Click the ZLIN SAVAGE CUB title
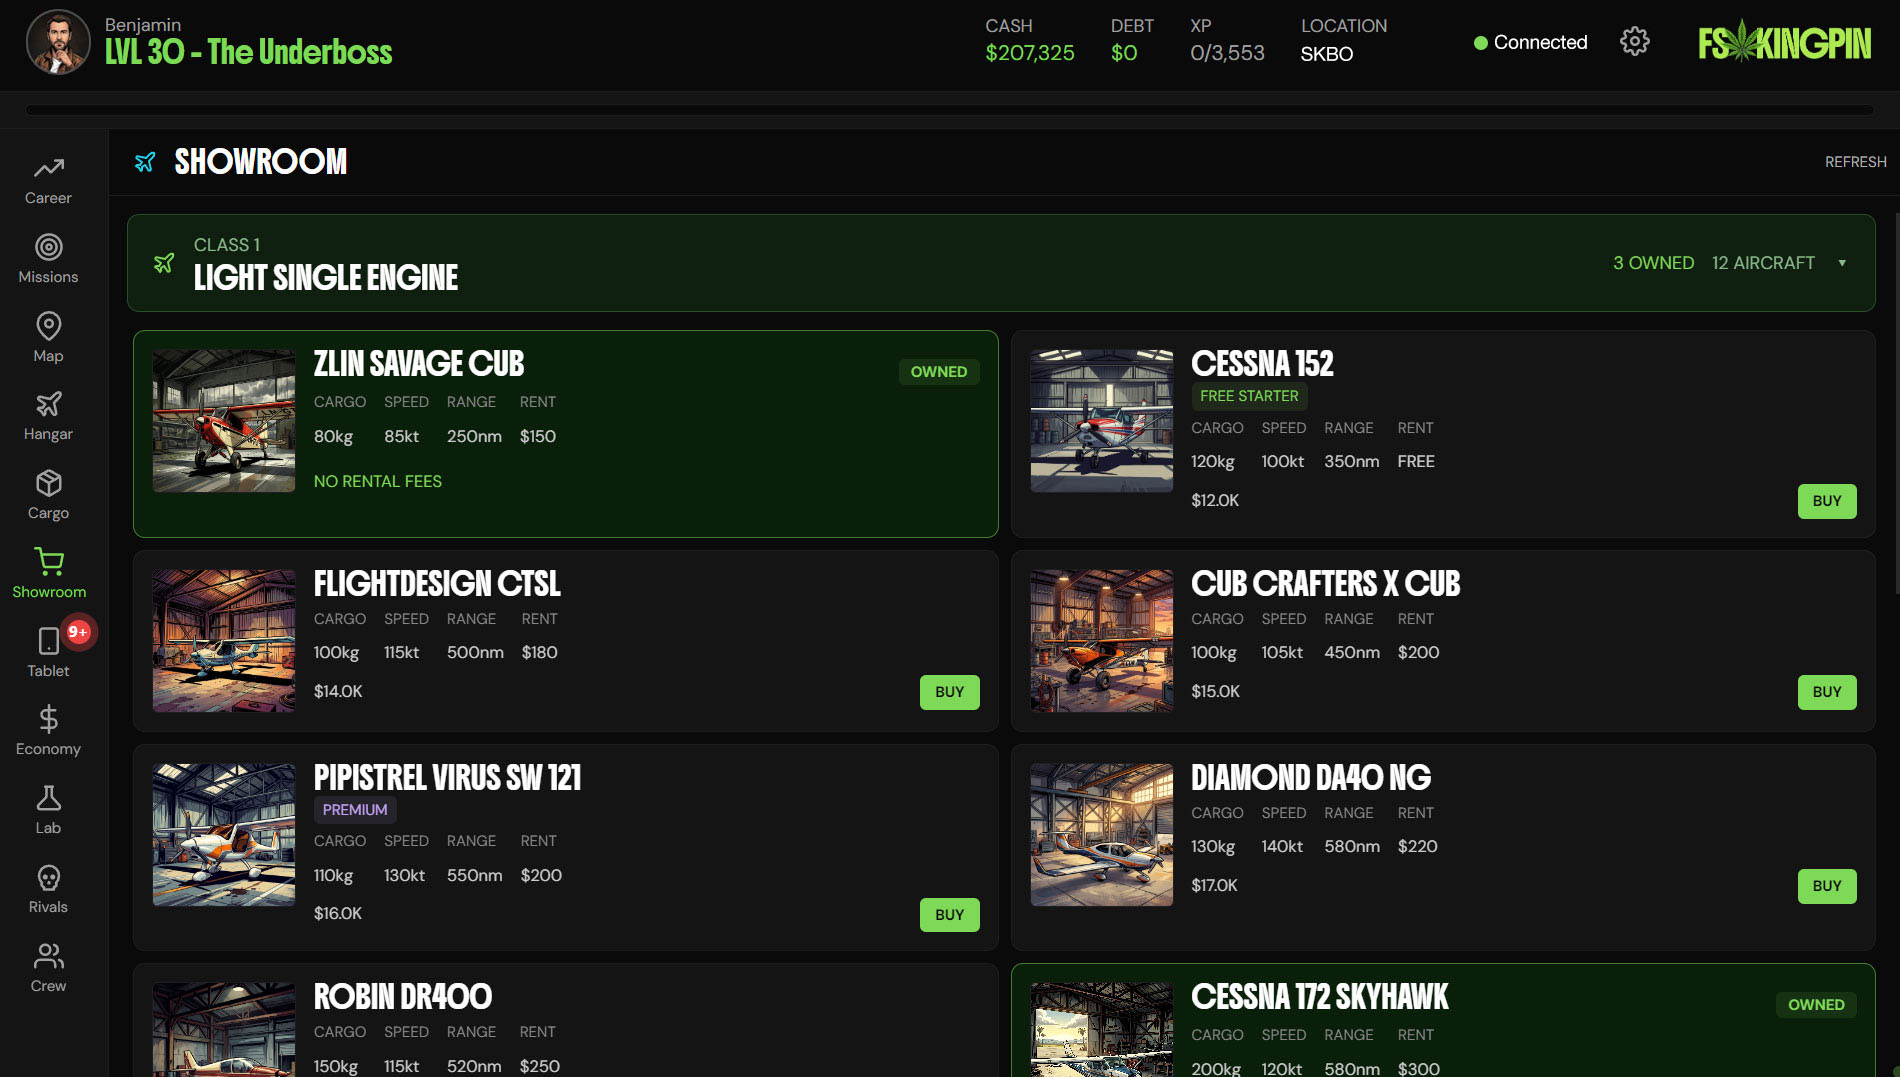1900x1077 pixels. tap(419, 364)
